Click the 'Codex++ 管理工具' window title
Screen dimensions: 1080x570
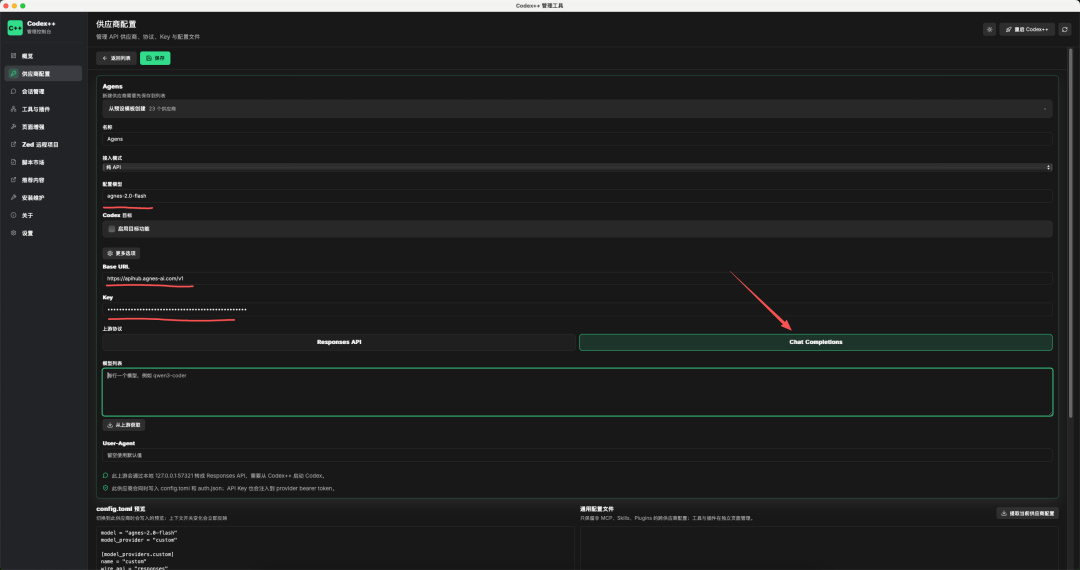coord(539,6)
